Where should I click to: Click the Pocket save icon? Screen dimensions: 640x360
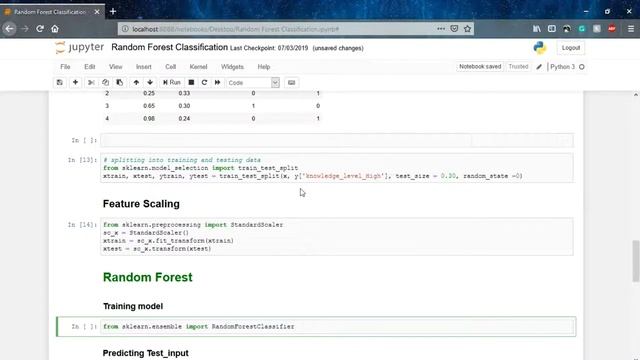click(454, 29)
